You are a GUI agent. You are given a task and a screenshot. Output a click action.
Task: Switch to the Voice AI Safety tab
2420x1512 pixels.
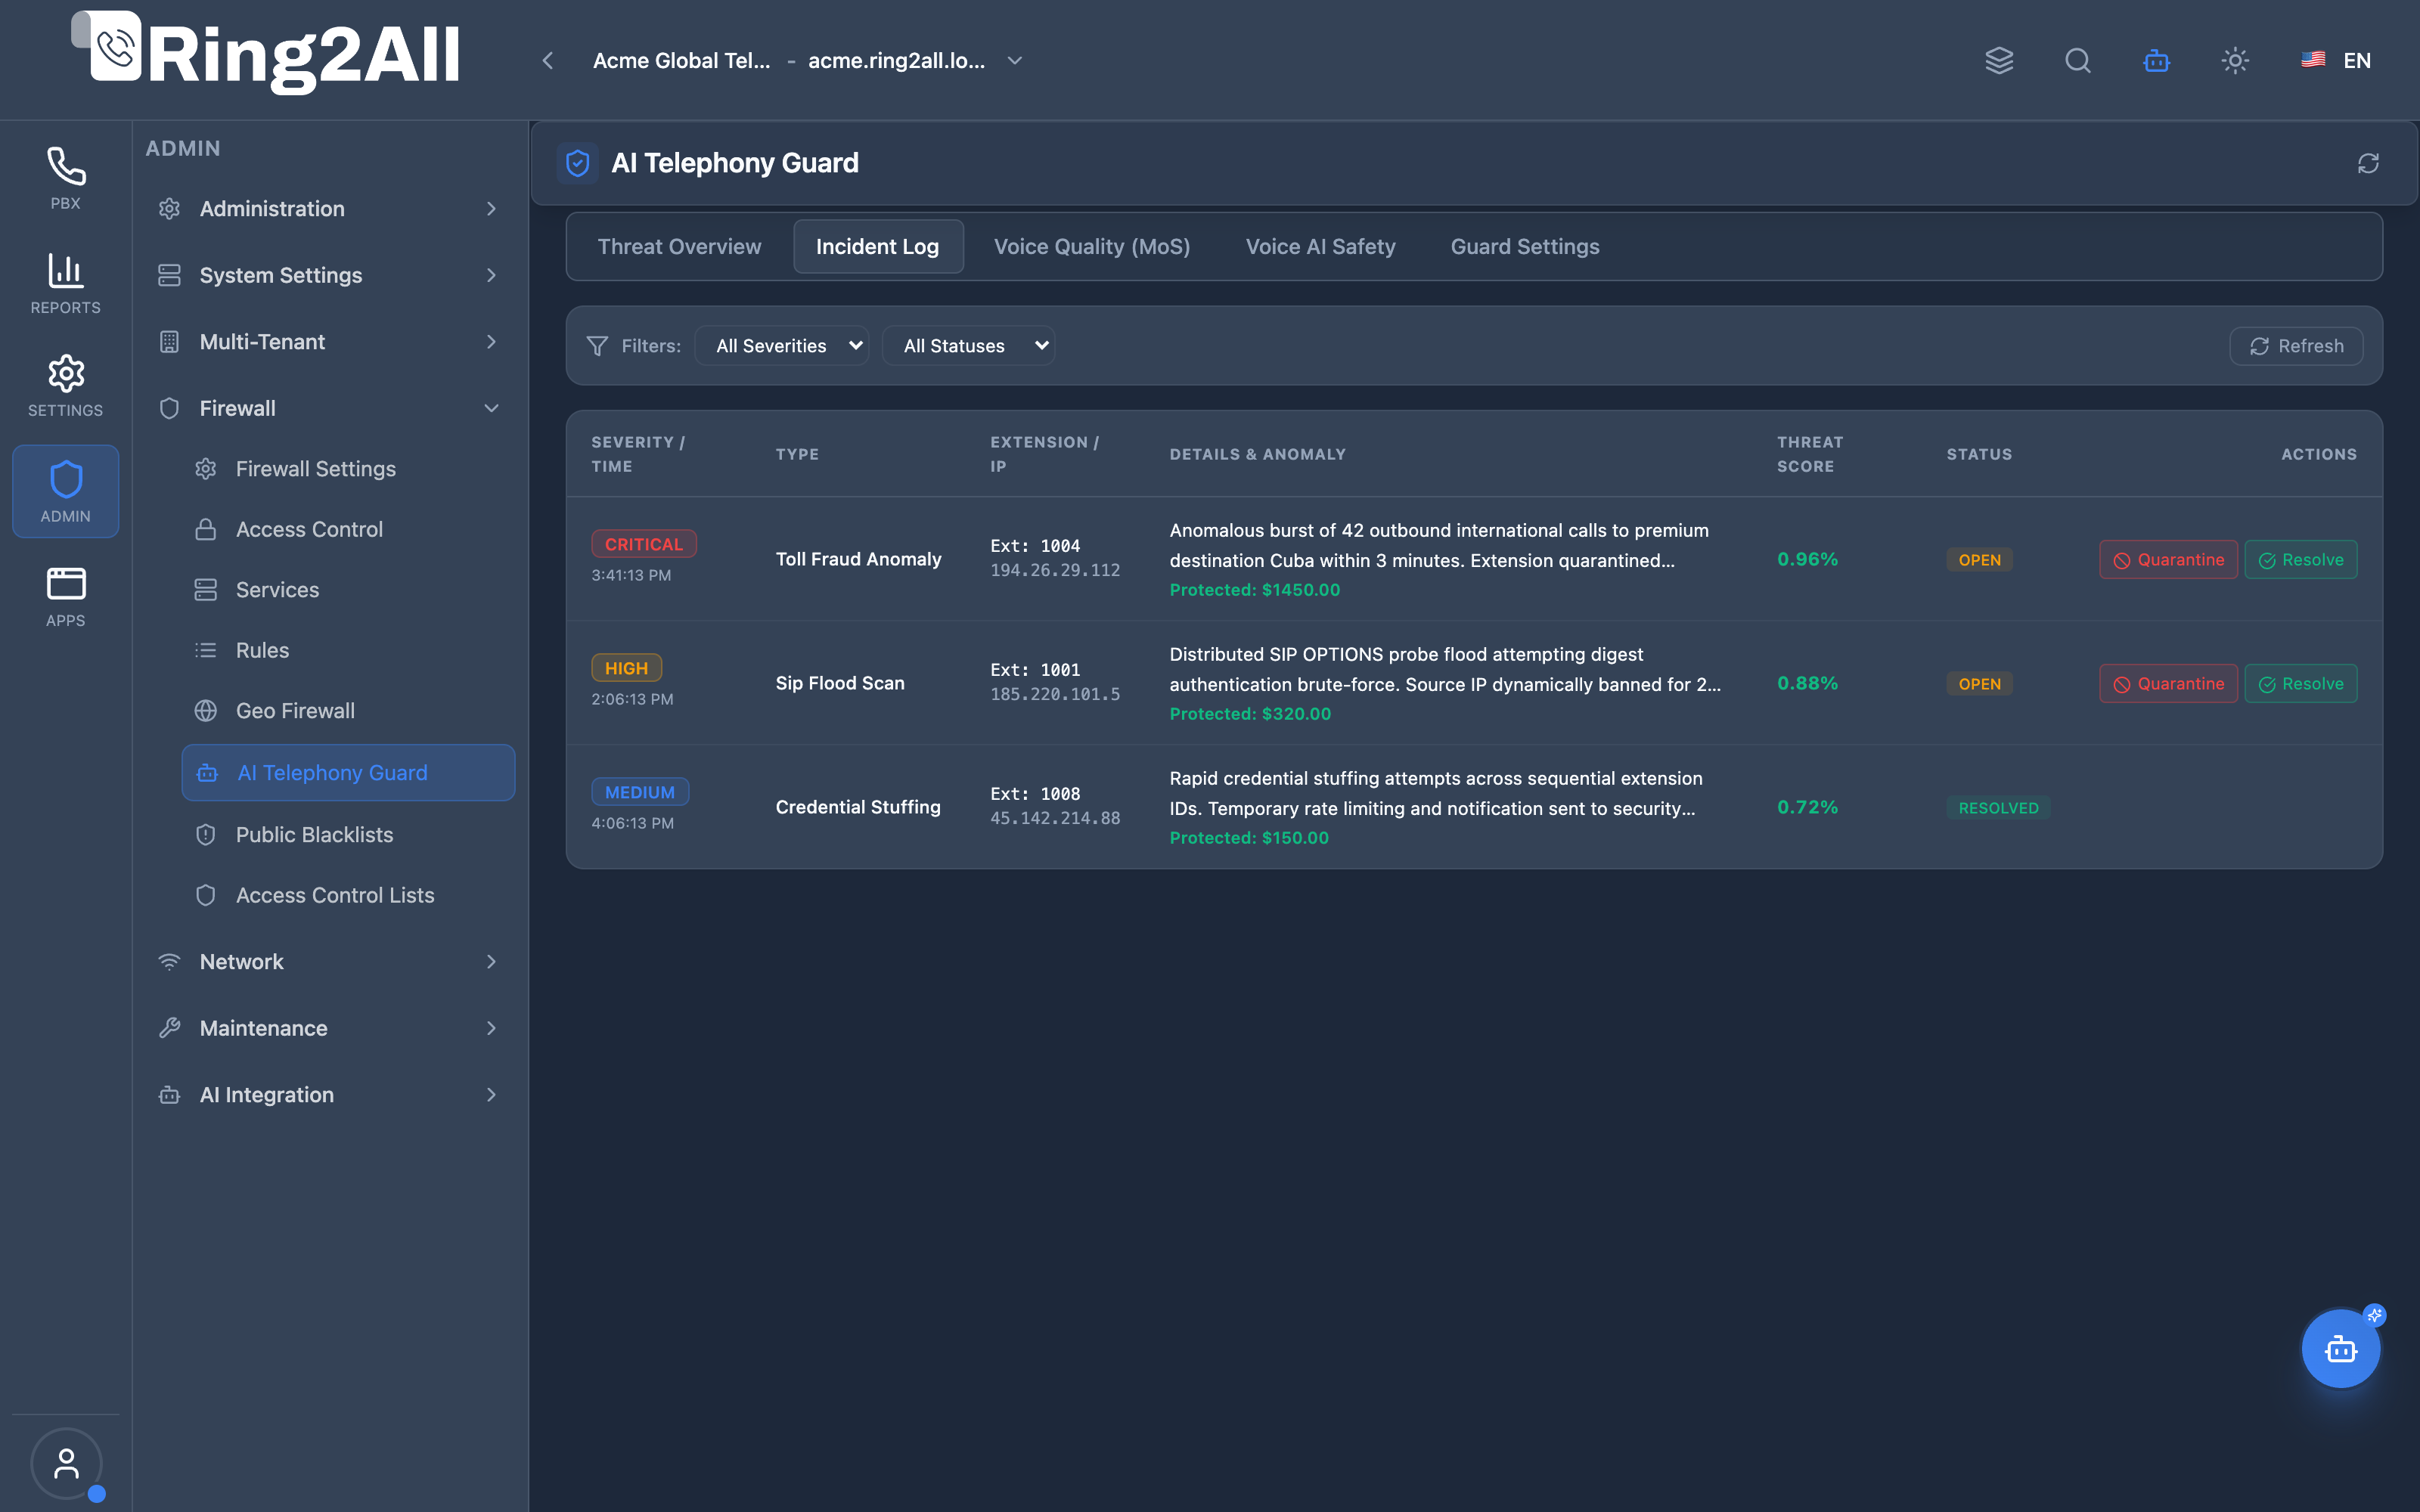click(1320, 246)
